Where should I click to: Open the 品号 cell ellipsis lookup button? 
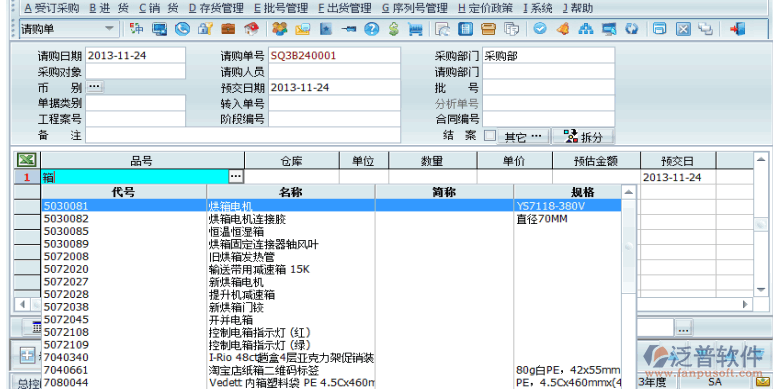point(236,177)
